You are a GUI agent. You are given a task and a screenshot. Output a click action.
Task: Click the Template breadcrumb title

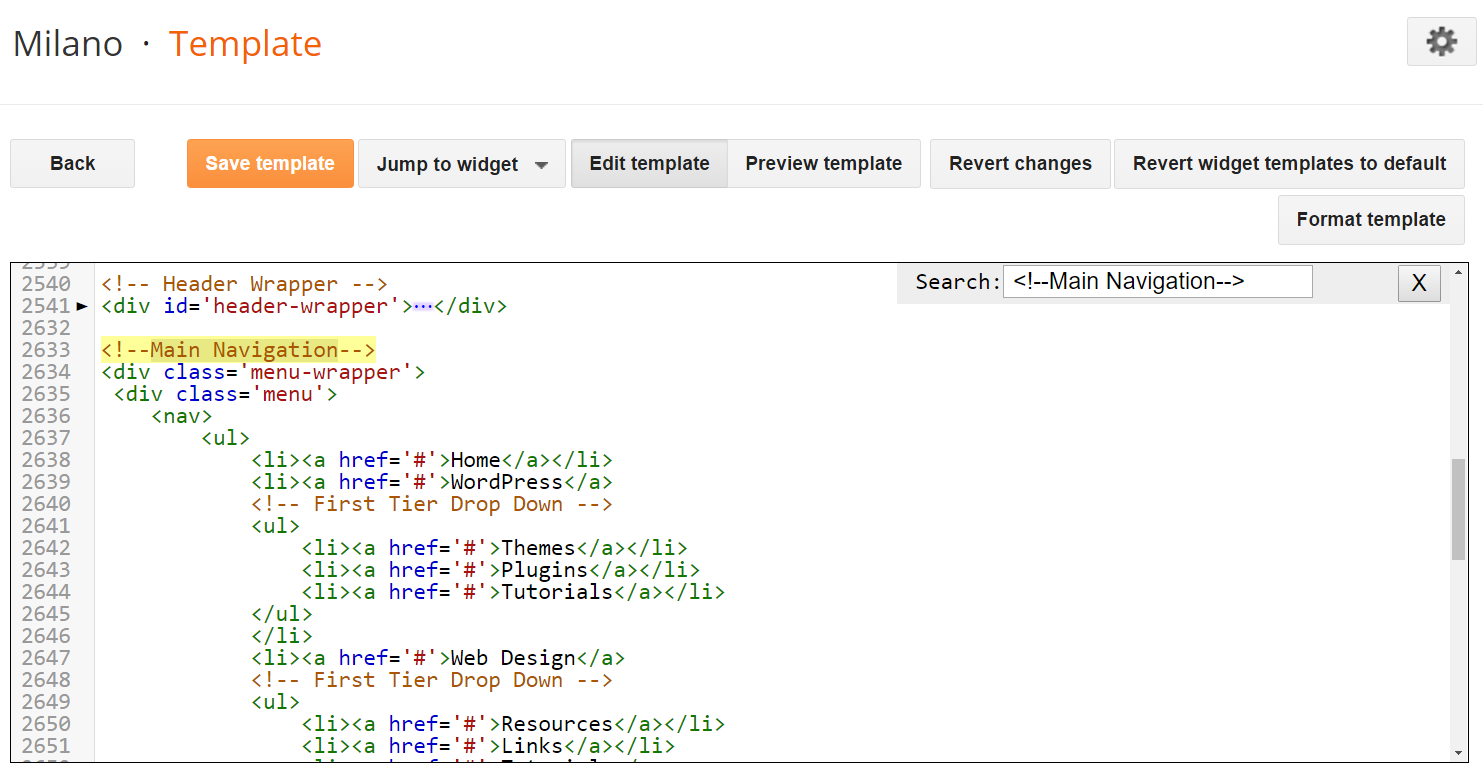245,44
